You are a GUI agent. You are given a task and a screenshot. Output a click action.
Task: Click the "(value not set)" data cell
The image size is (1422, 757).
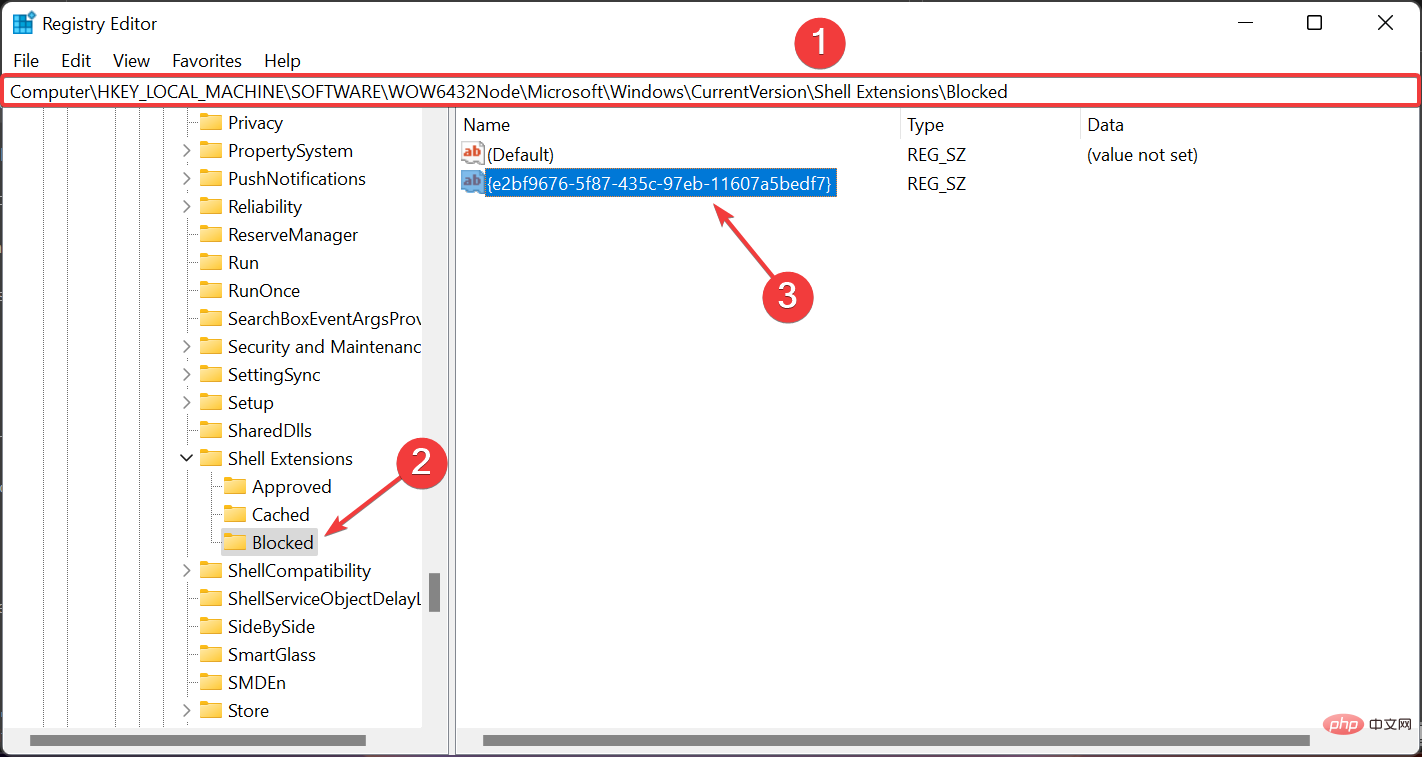coord(1142,155)
